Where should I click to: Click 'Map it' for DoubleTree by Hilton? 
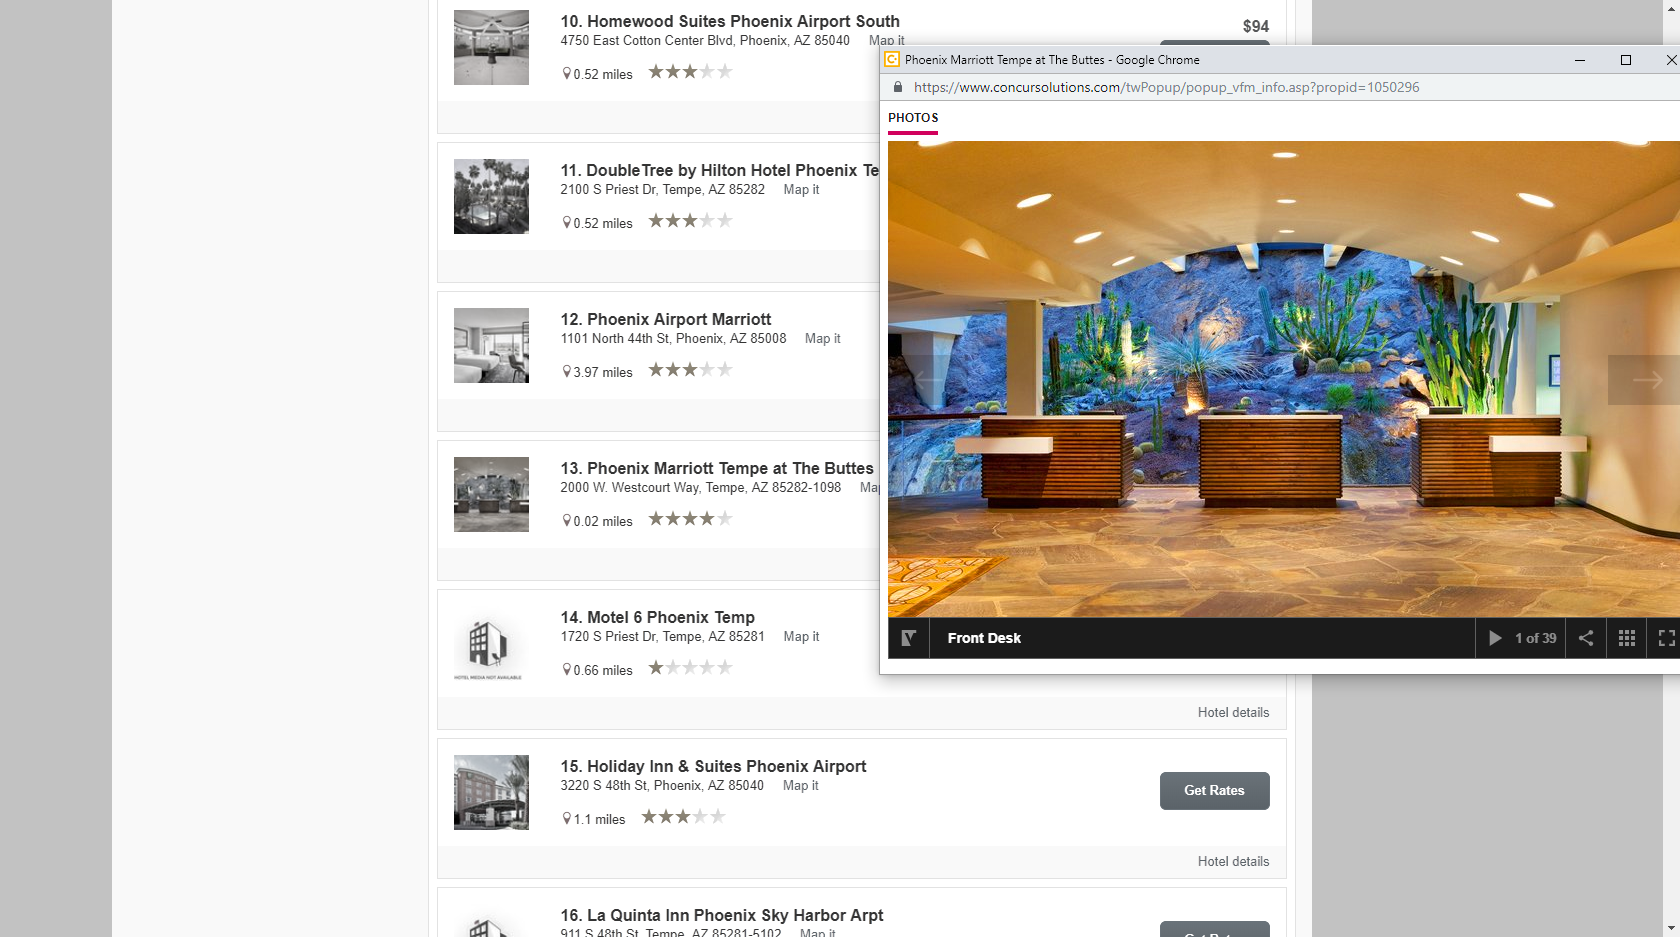801,190
